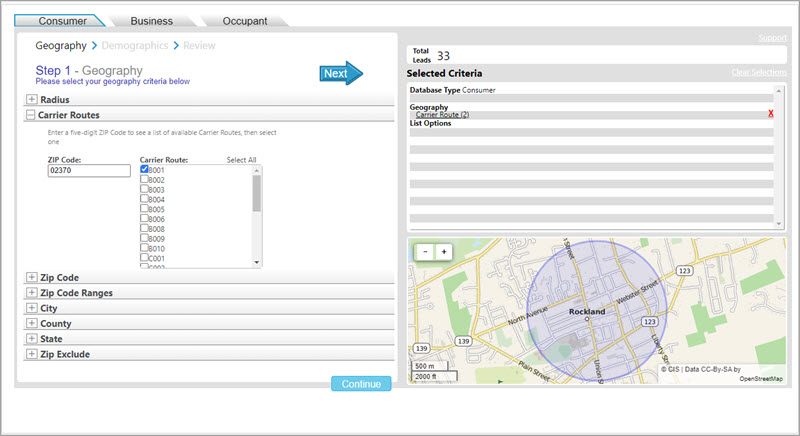
Task: Check carrier route B008
Action: 144,228
